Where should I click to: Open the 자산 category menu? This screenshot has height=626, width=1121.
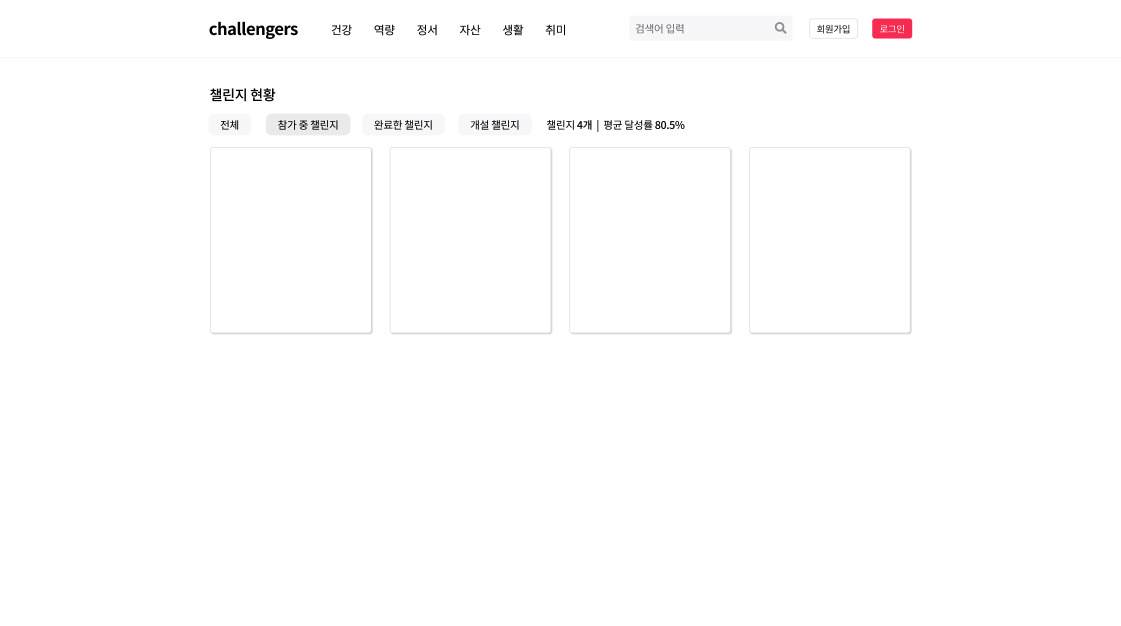click(x=470, y=30)
